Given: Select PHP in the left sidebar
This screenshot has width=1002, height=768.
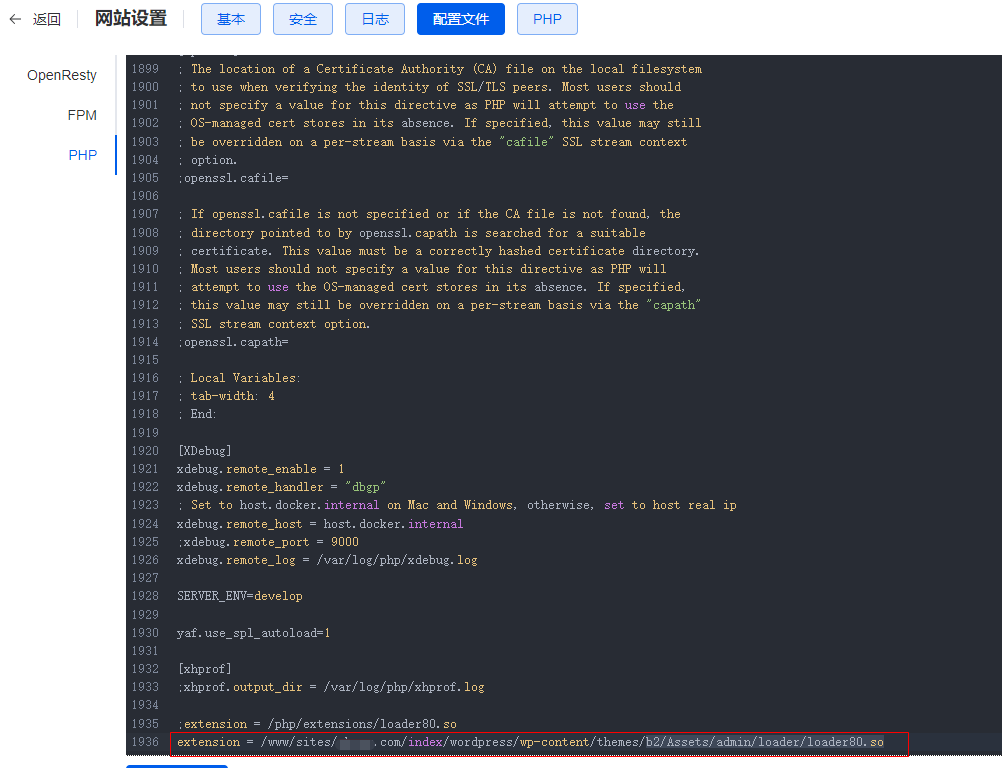Looking at the screenshot, I should coord(83,155).
